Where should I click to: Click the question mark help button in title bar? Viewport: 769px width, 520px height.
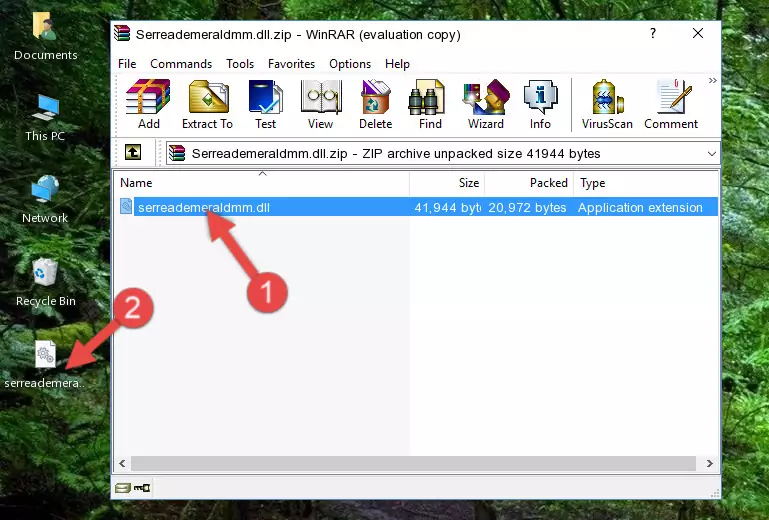click(653, 33)
